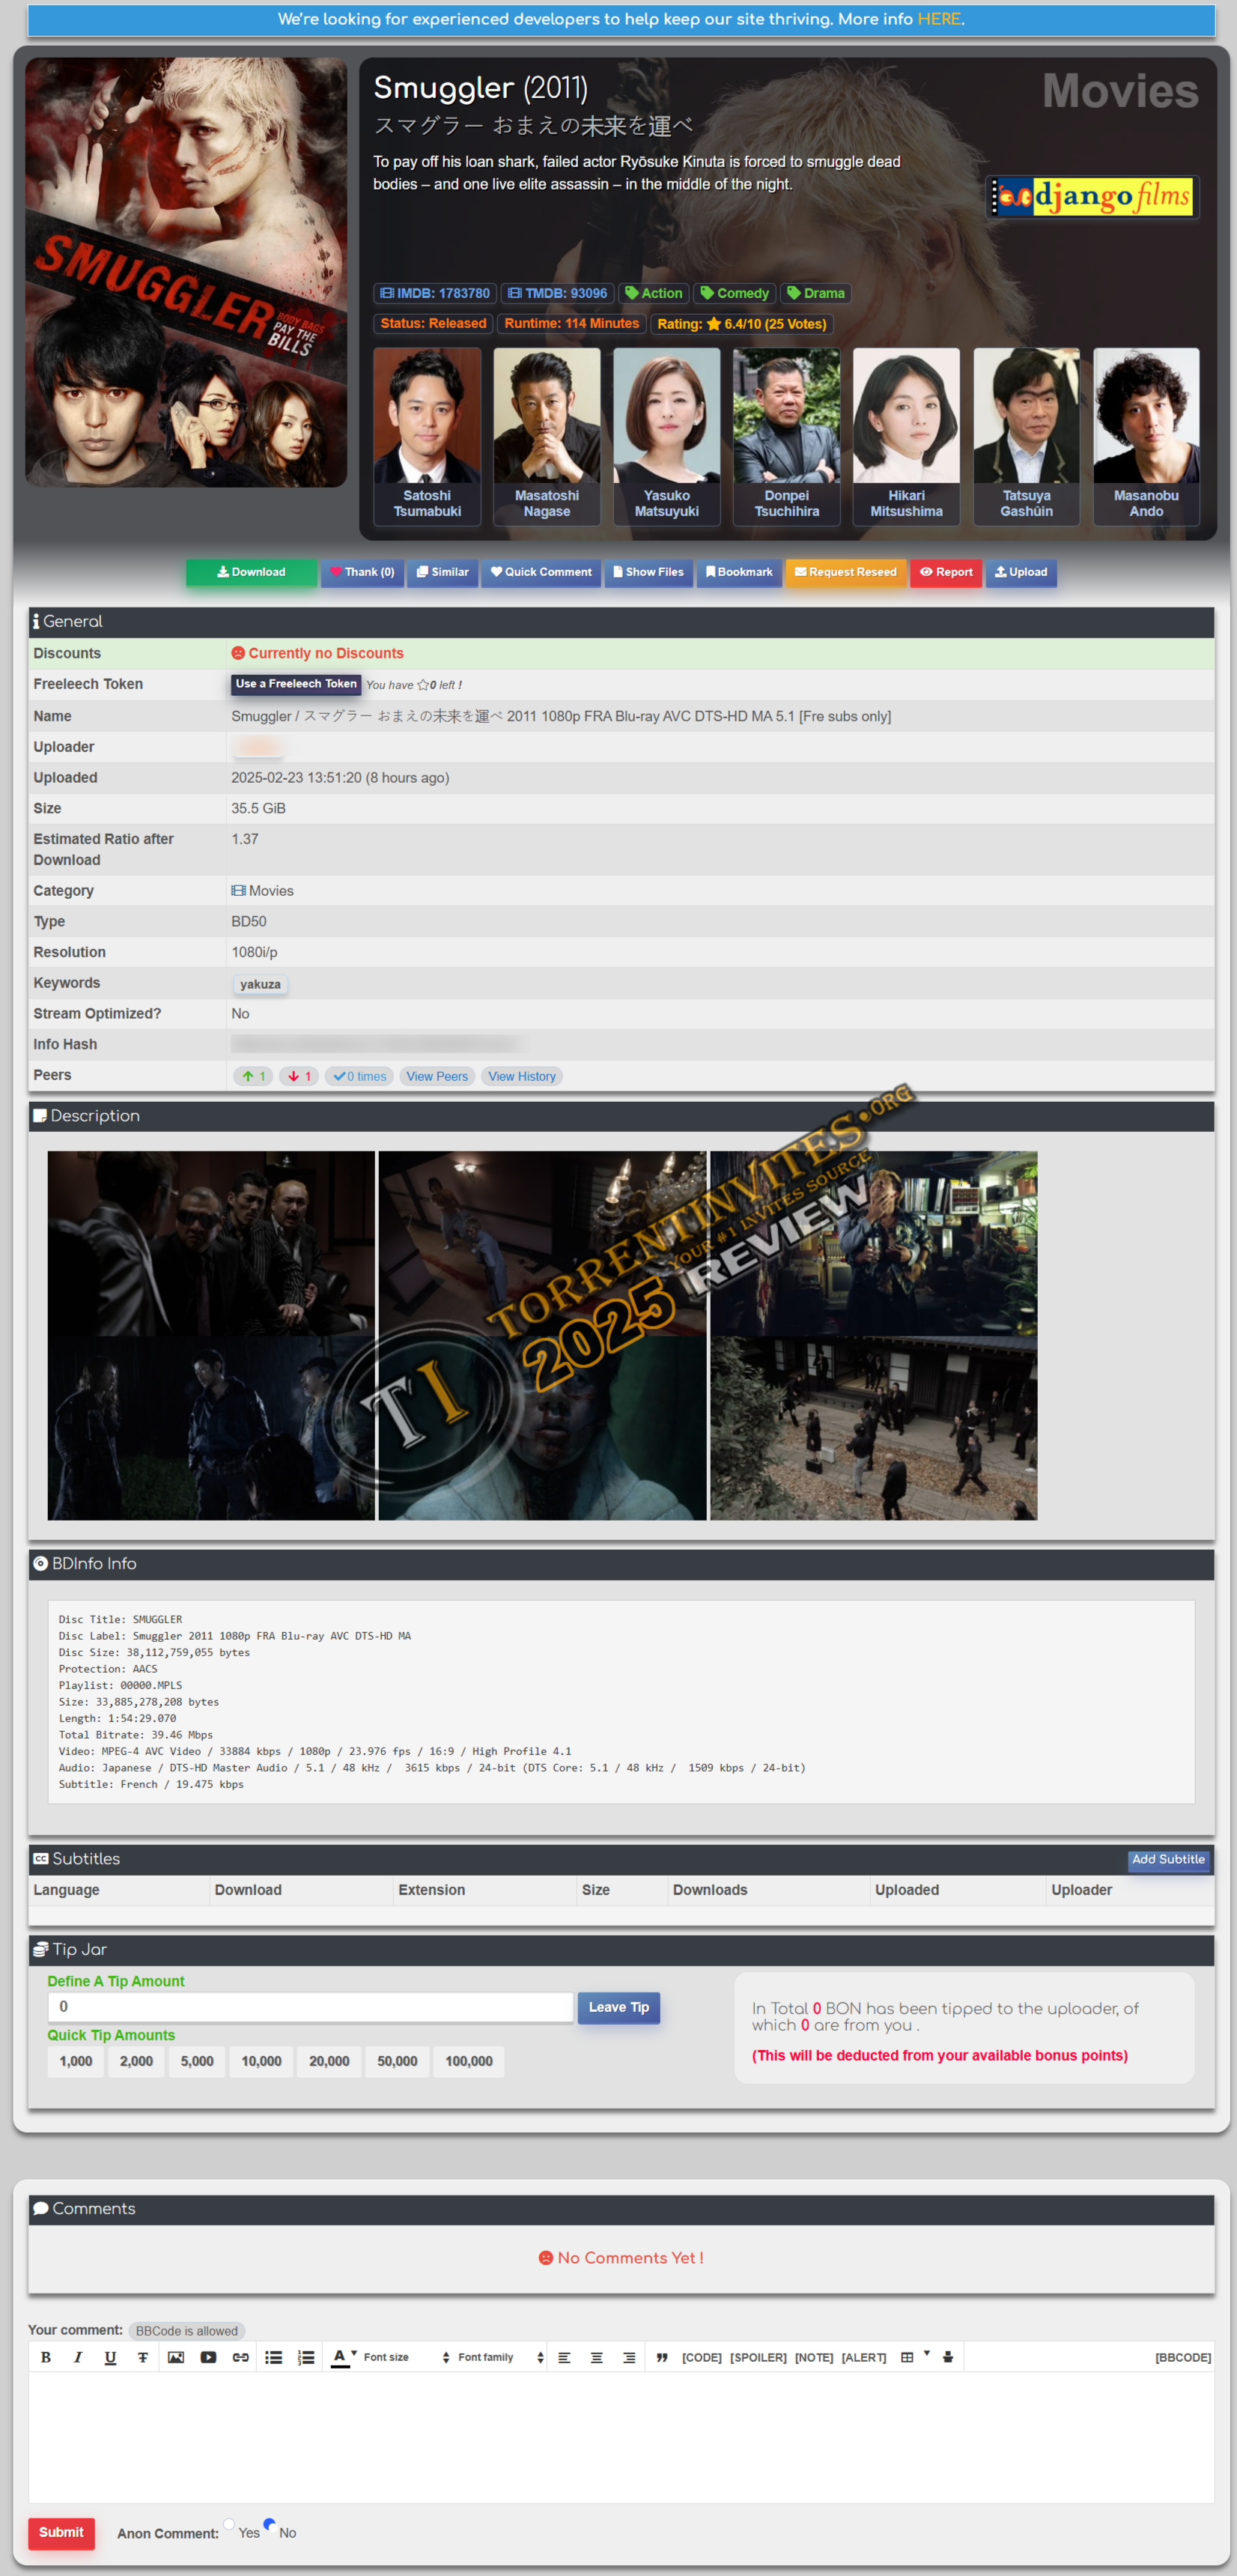Select the Drama genre tag
The width and height of the screenshot is (1237, 2576).
[x=816, y=293]
